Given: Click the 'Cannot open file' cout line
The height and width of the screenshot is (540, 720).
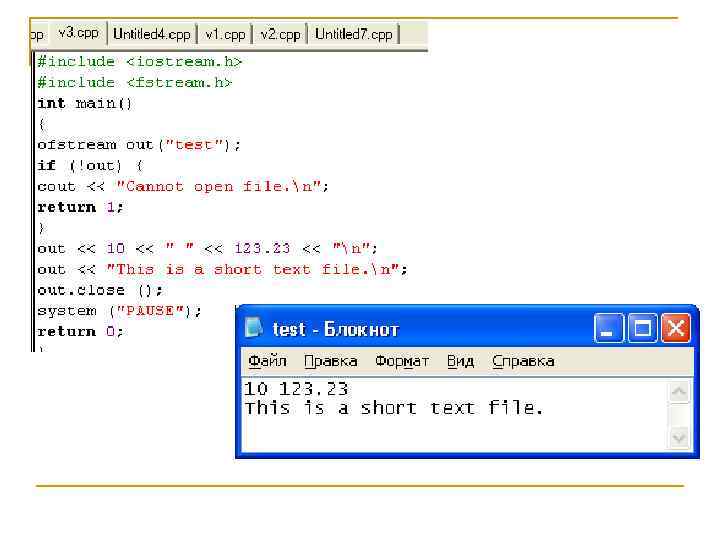Looking at the screenshot, I should point(183,186).
